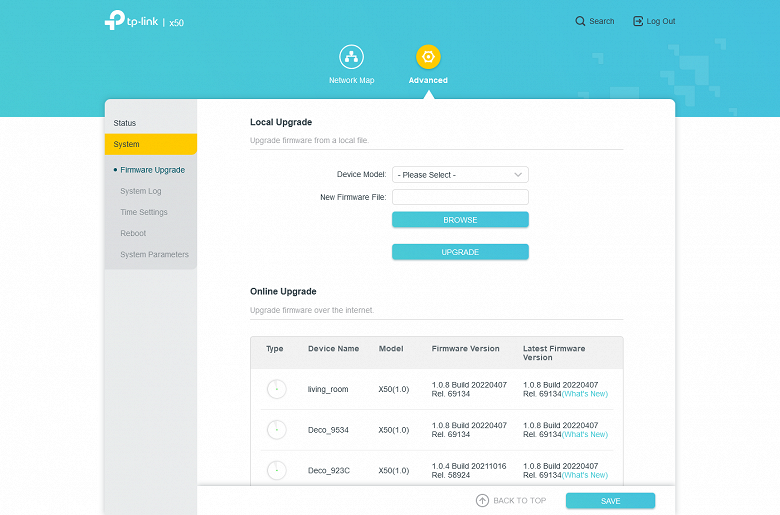This screenshot has width=780, height=515.
Task: Open the Device Model dropdown
Action: click(460, 175)
